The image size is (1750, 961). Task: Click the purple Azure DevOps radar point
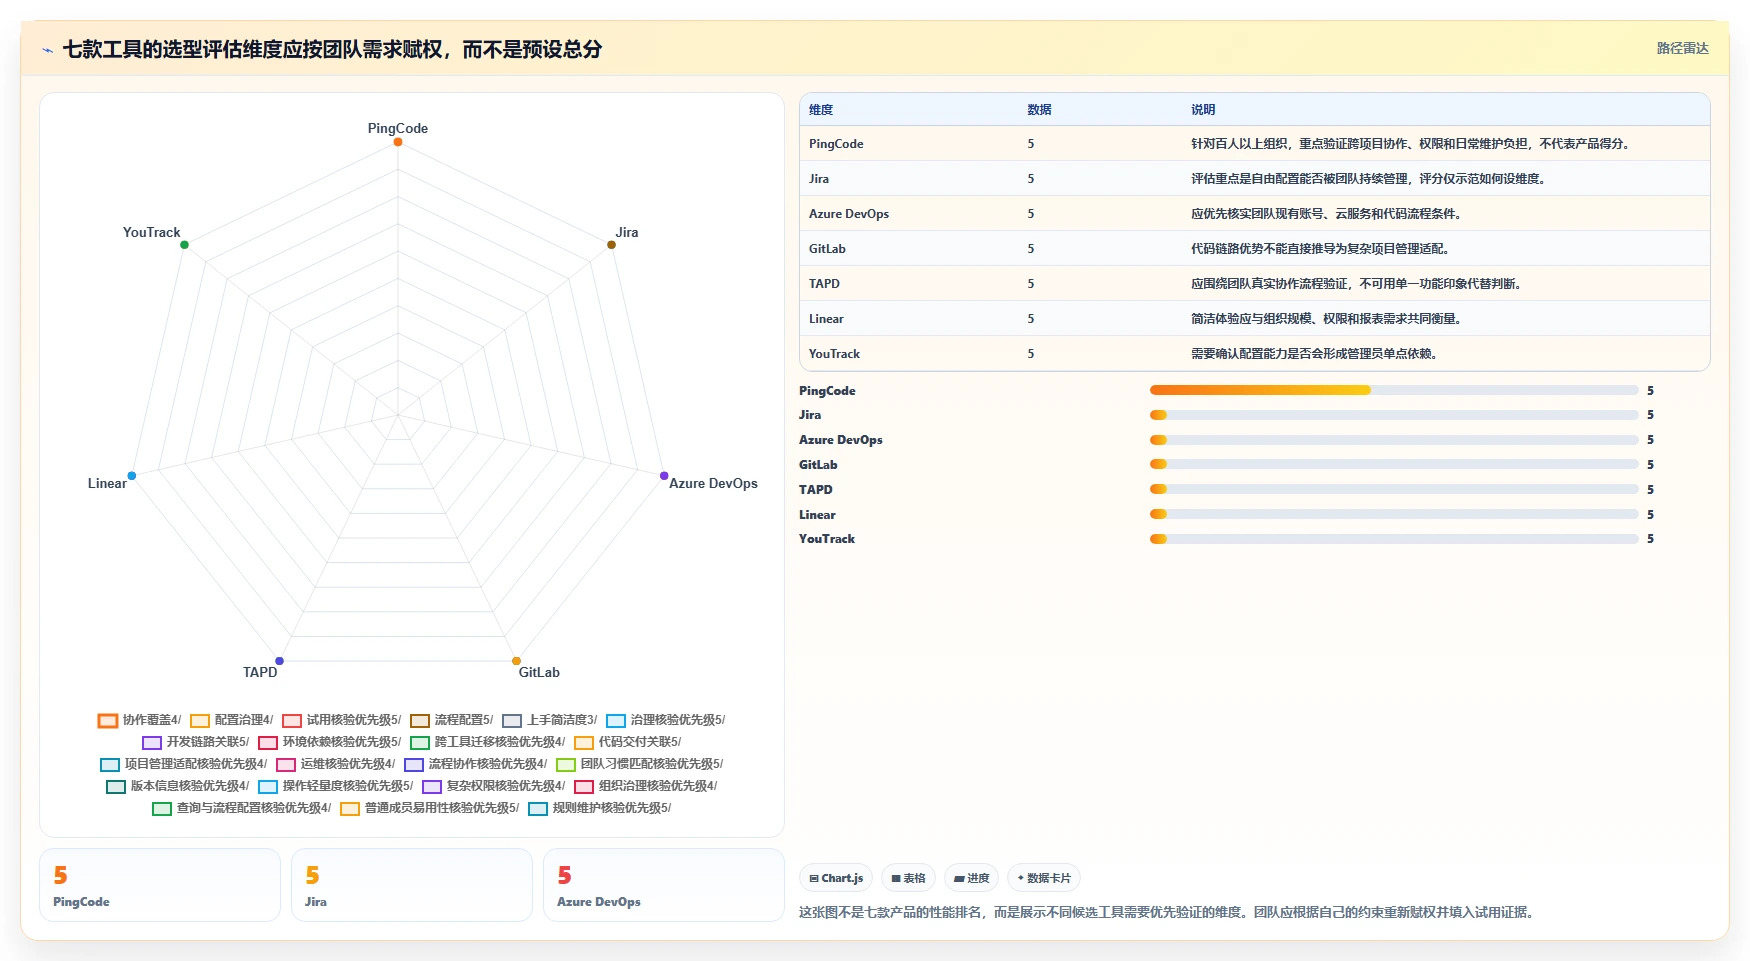pyautogui.click(x=664, y=475)
